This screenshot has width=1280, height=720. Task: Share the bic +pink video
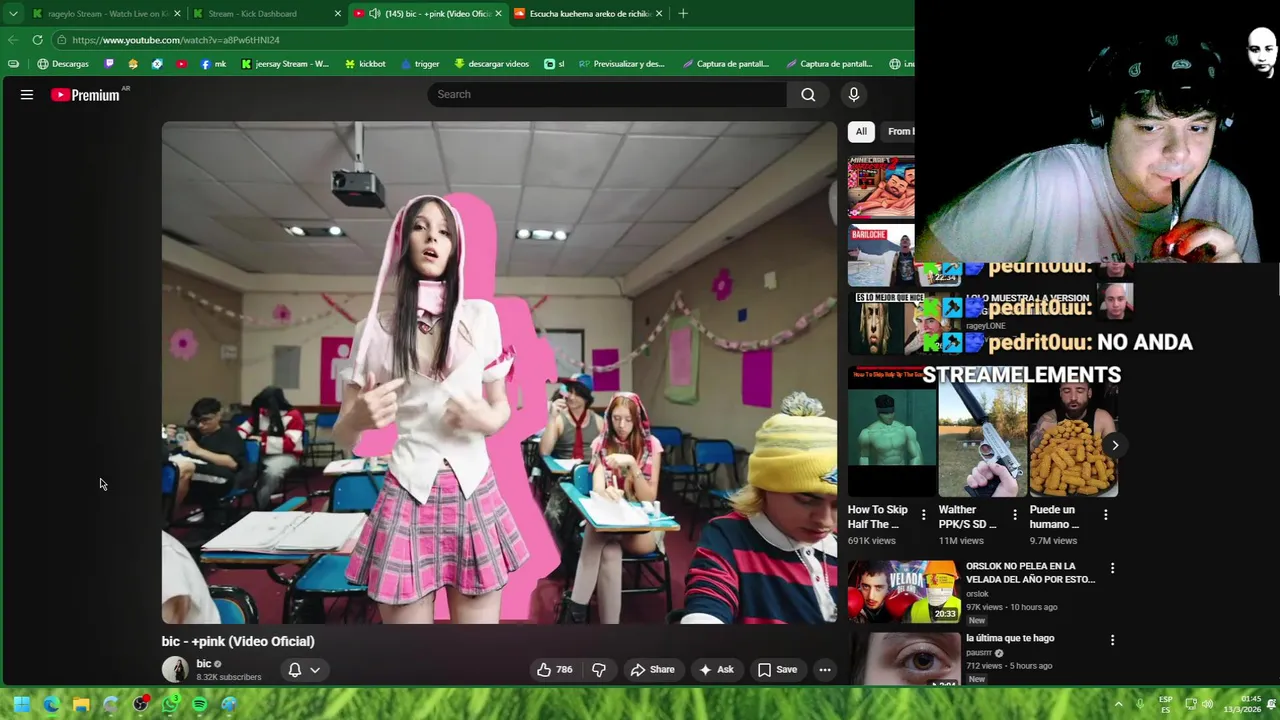[x=652, y=670]
